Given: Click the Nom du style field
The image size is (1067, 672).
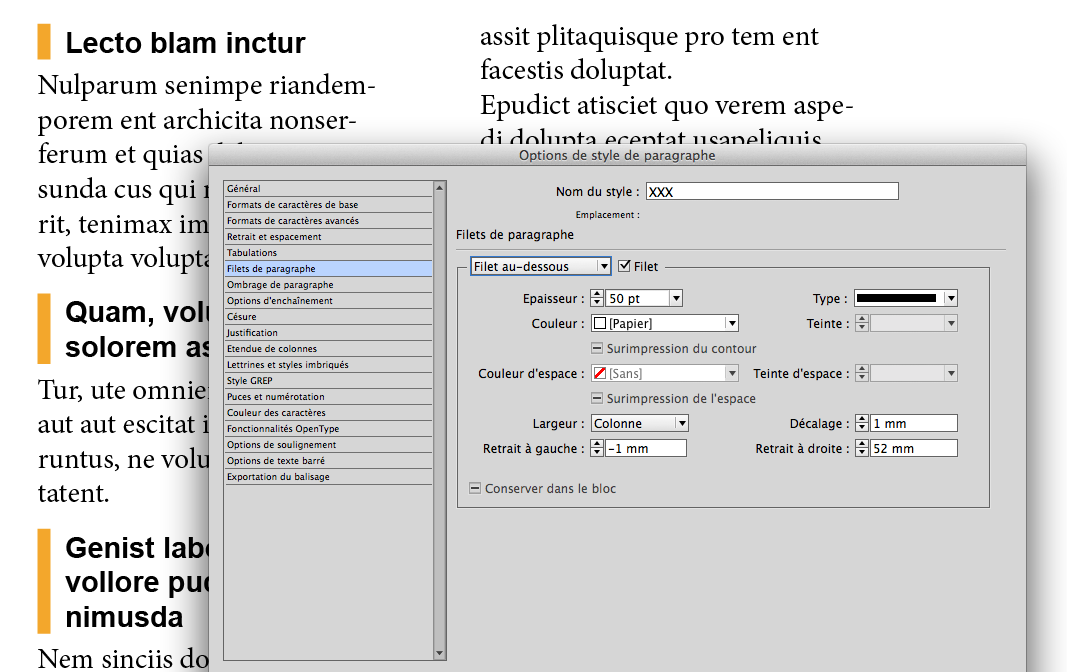Looking at the screenshot, I should pos(772,192).
